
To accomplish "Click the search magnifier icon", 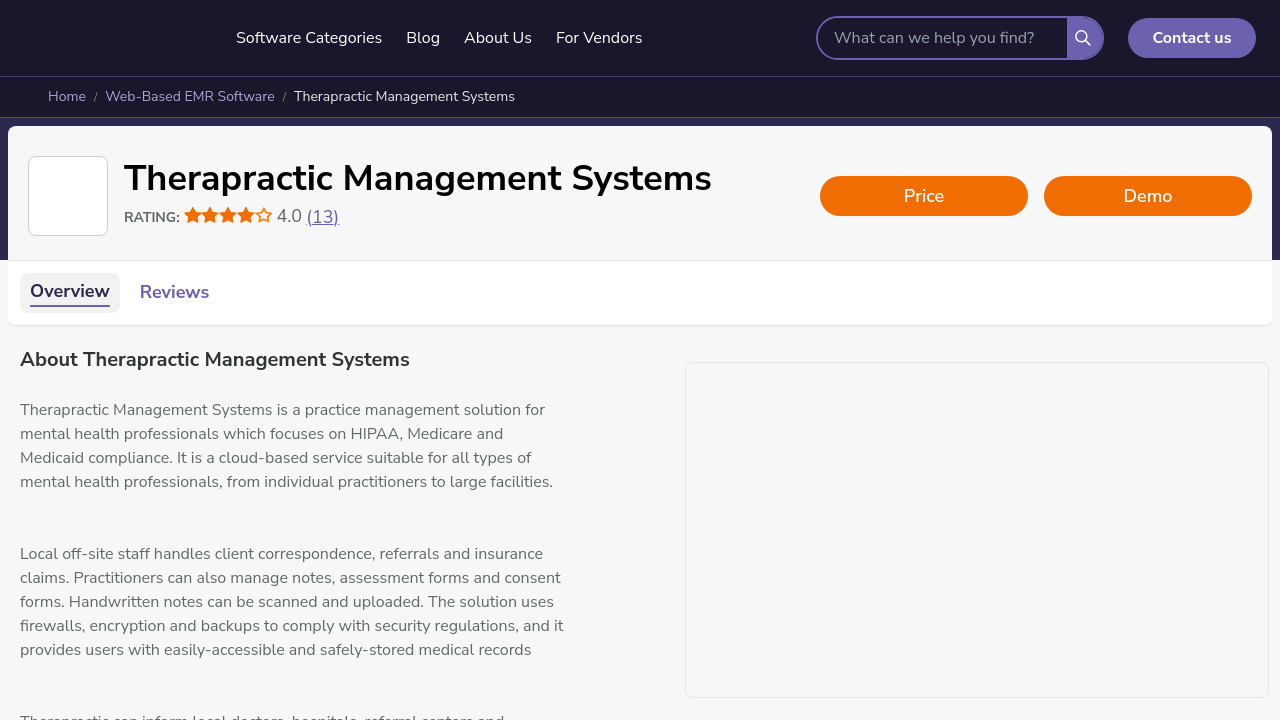I will 1084,38.
